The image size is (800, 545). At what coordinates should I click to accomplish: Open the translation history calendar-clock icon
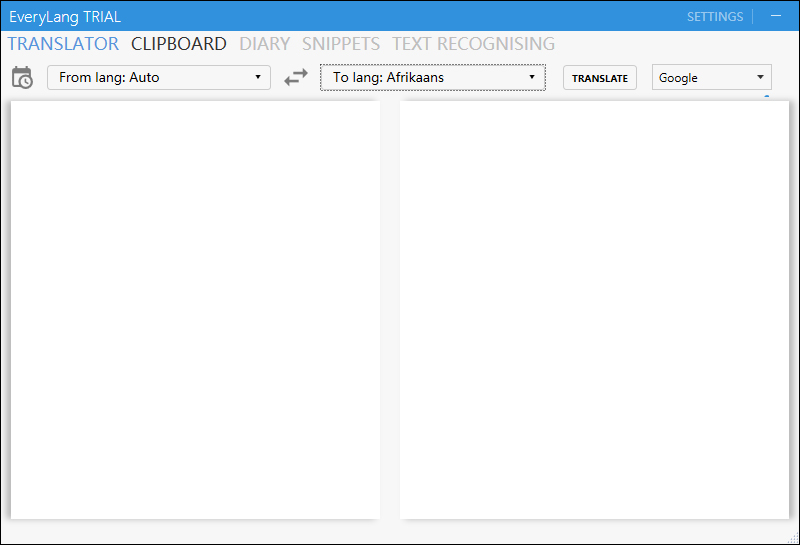pos(22,78)
